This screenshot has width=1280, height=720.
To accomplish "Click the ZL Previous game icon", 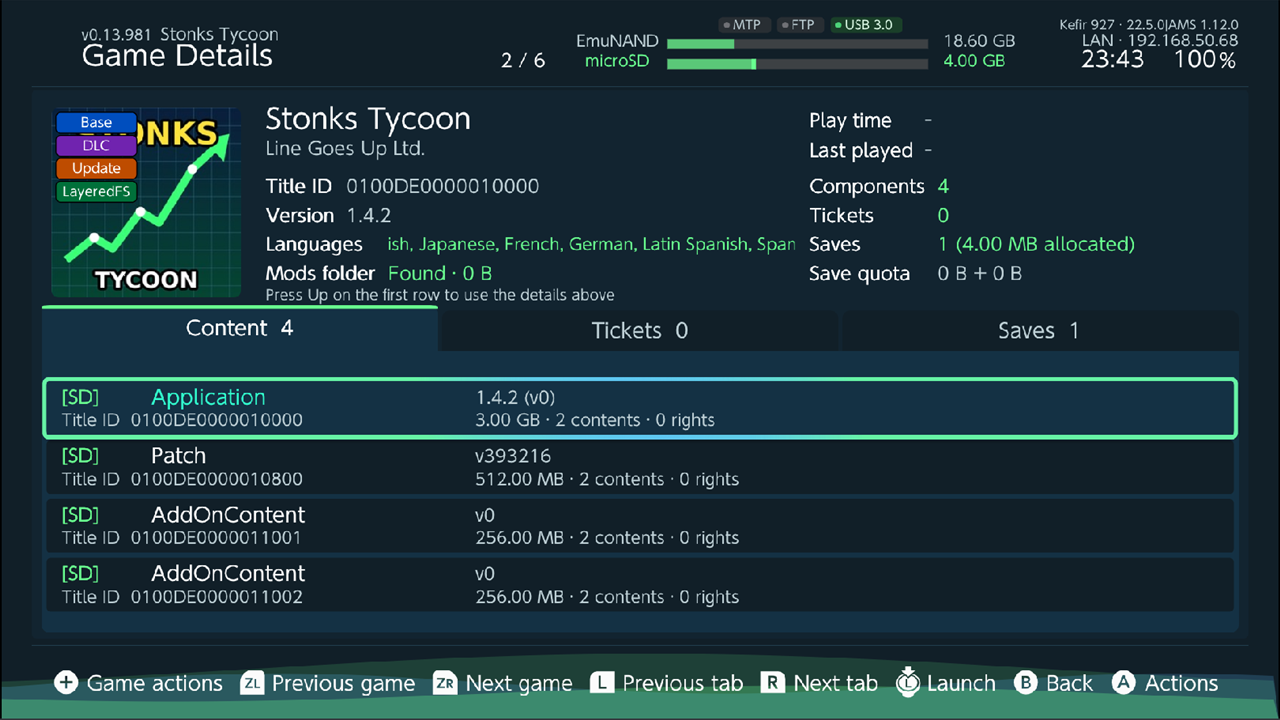I will pyautogui.click(x=252, y=683).
